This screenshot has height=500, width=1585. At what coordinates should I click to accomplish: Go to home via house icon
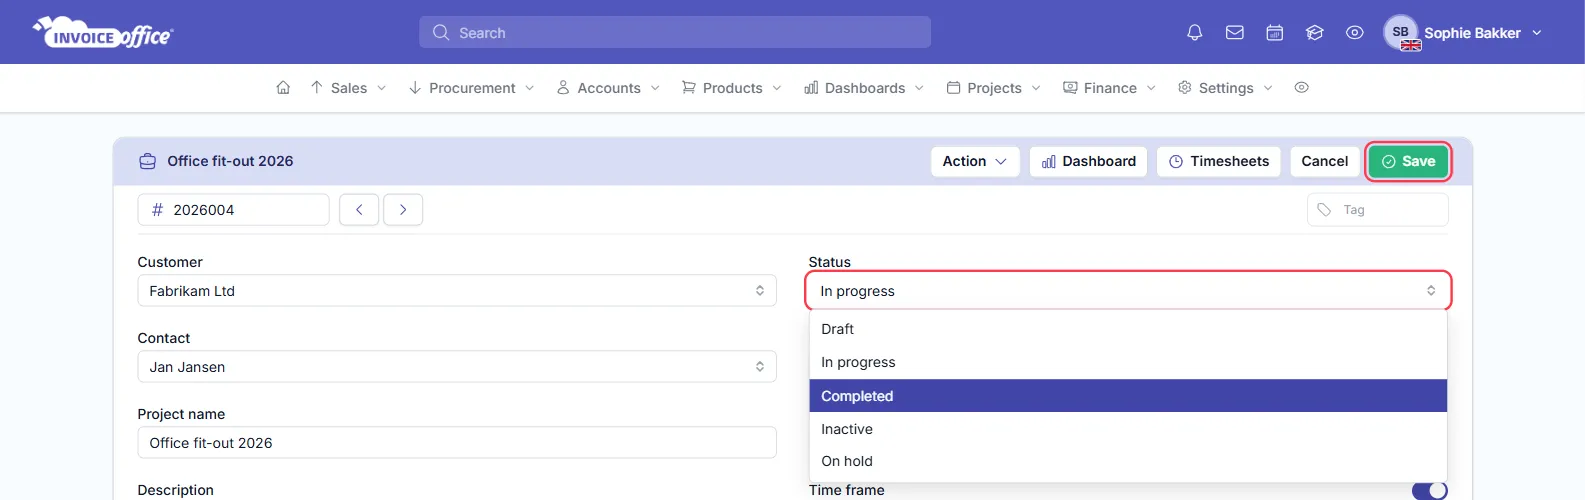(x=283, y=88)
